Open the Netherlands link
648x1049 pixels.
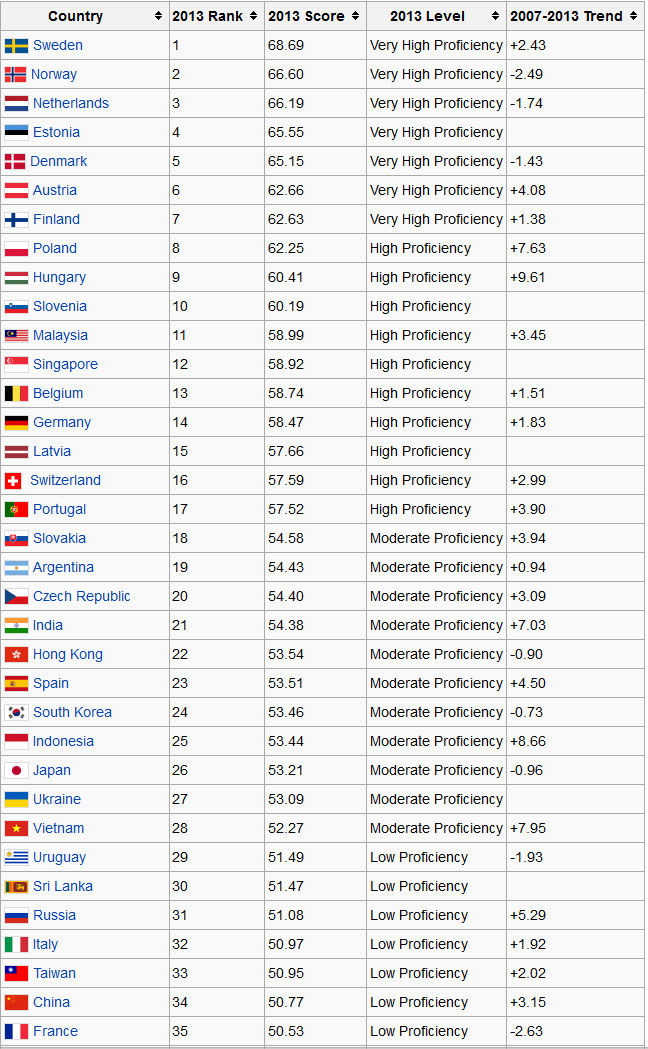point(70,103)
